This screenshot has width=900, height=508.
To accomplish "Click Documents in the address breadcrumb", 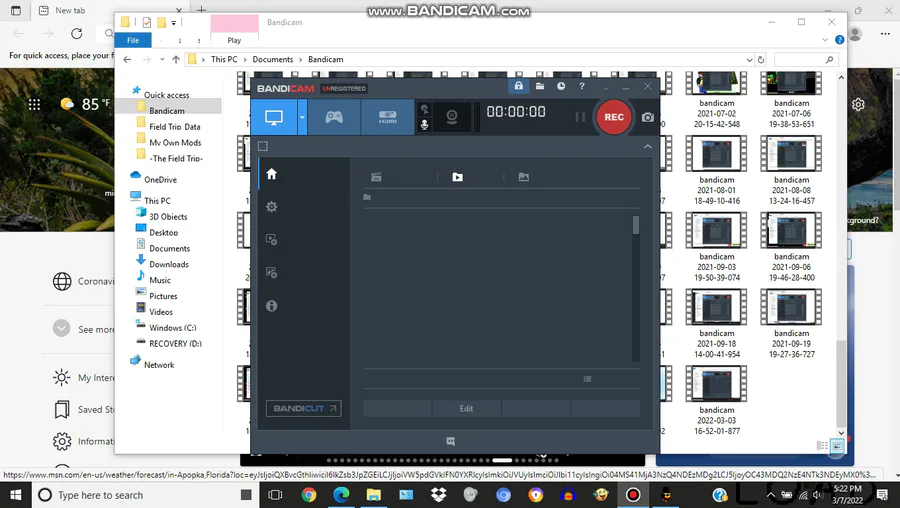I will pyautogui.click(x=273, y=60).
